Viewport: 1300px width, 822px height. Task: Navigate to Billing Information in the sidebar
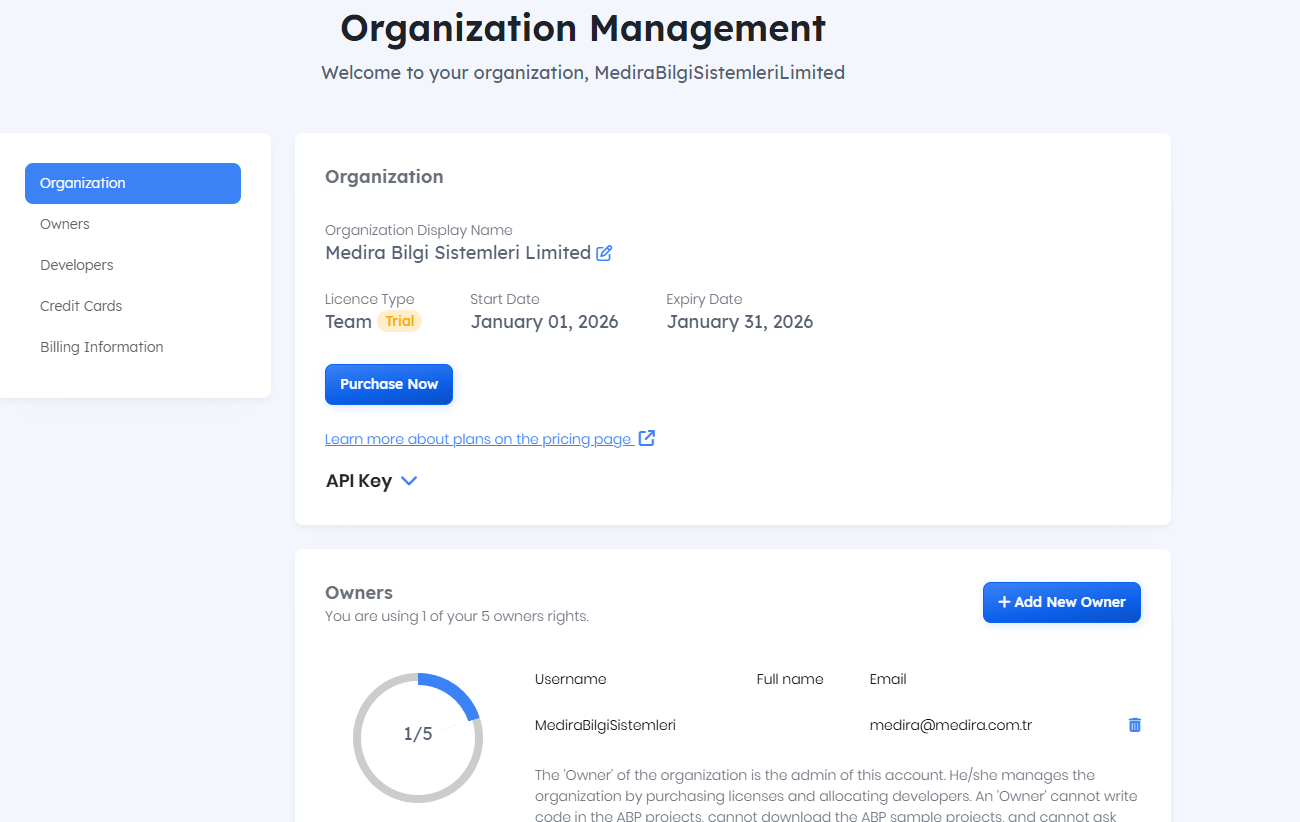click(x=102, y=347)
